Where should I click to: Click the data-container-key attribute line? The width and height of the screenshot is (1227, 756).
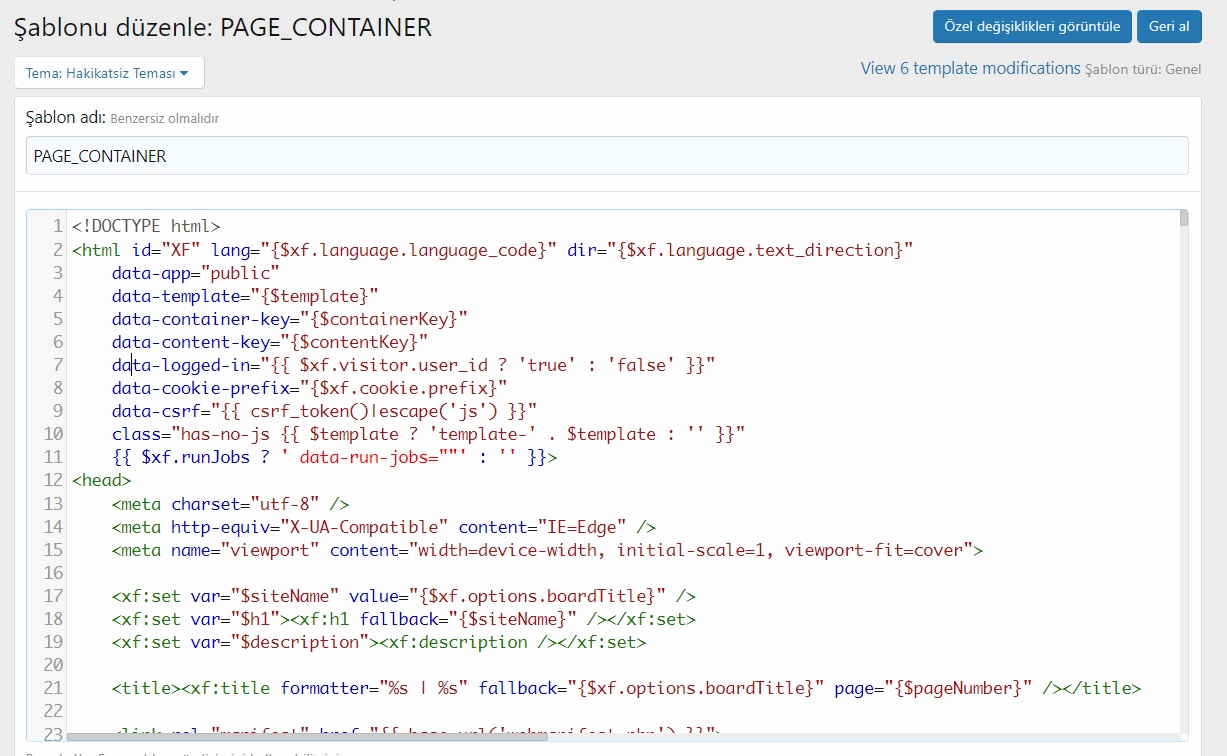[x=290, y=318]
